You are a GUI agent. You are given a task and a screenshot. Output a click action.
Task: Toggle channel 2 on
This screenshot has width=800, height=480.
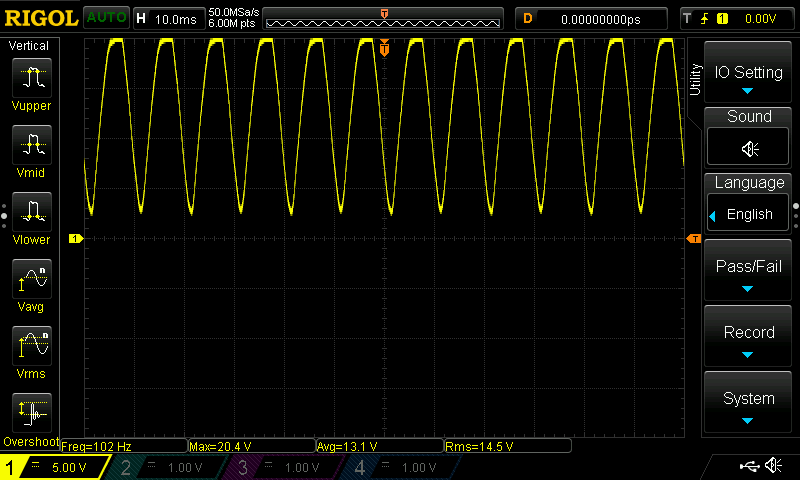coord(165,467)
